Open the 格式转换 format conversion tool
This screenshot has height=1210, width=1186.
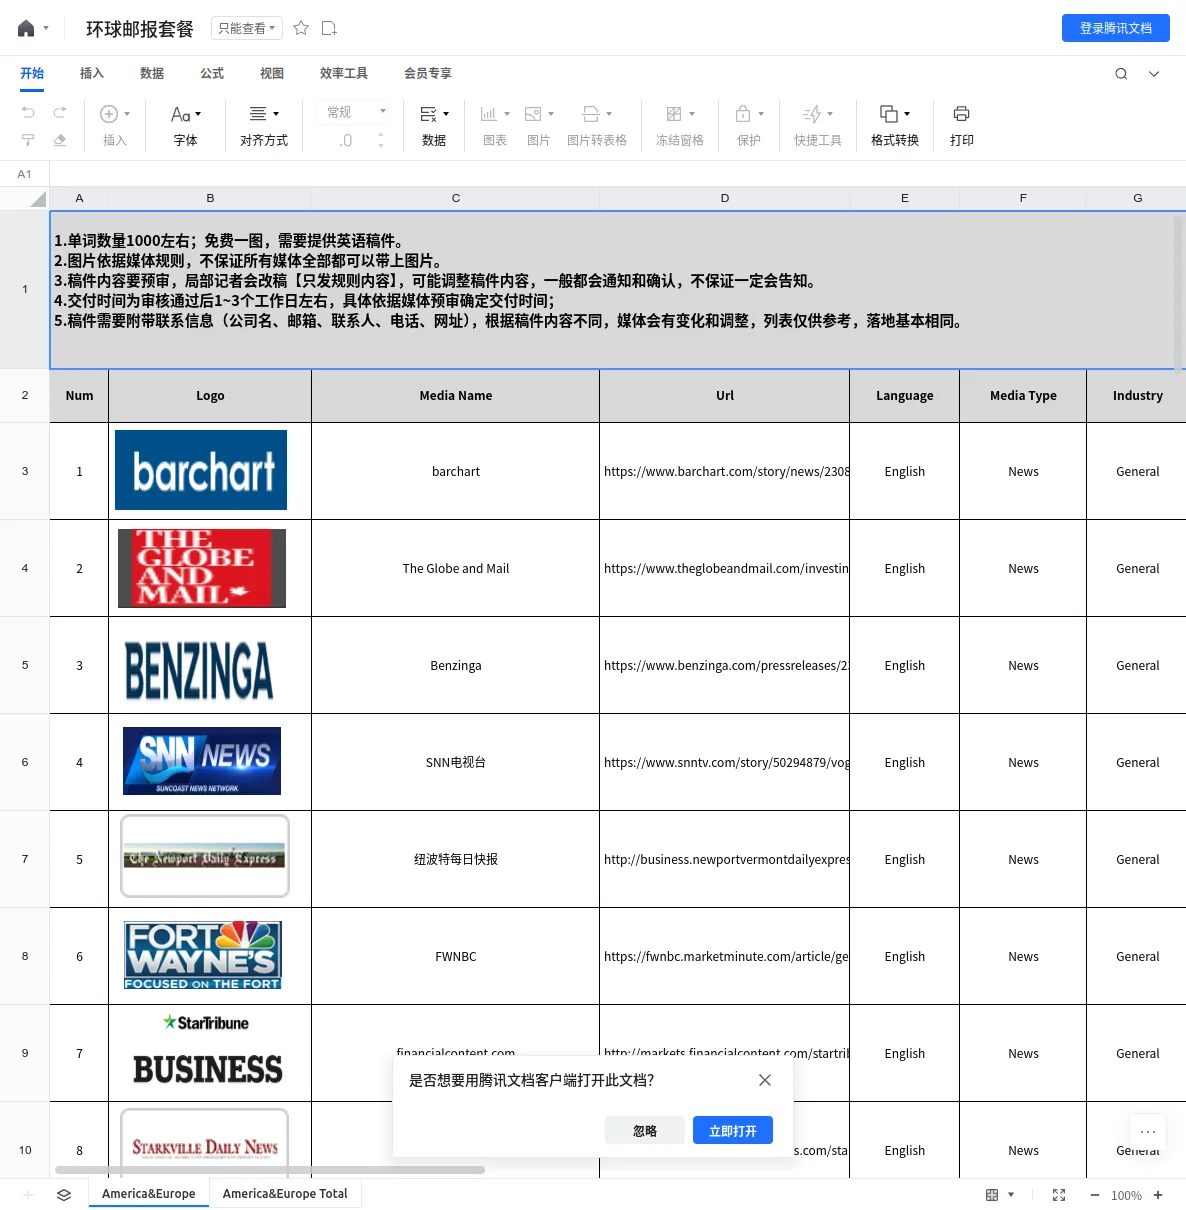pos(895,126)
